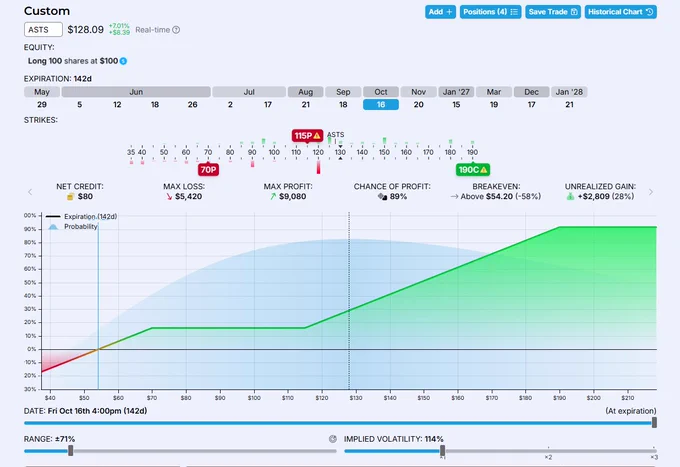The image size is (680, 467).
Task: Click the Range slider handle
Action: click(71, 451)
